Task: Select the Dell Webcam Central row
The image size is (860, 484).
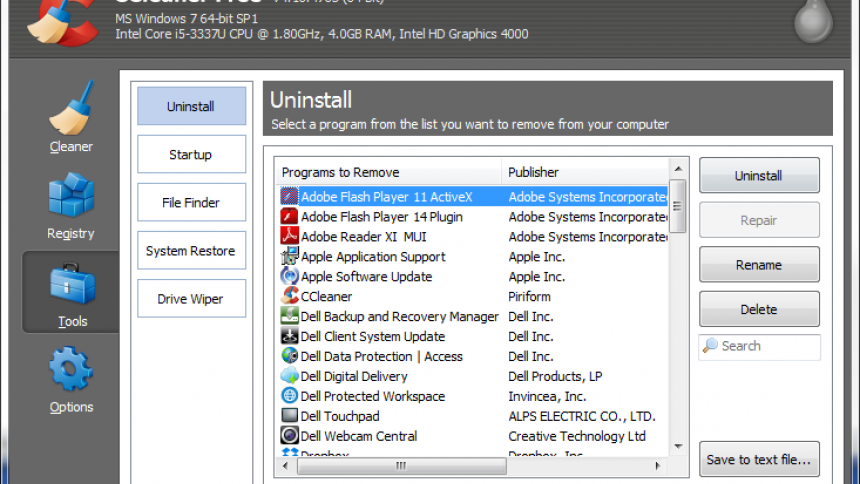Action: pos(472,436)
